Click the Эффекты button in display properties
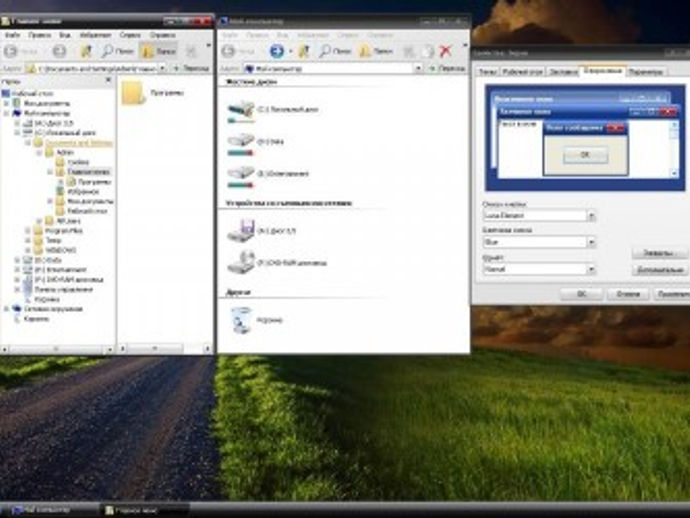The image size is (690, 518). tap(659, 253)
